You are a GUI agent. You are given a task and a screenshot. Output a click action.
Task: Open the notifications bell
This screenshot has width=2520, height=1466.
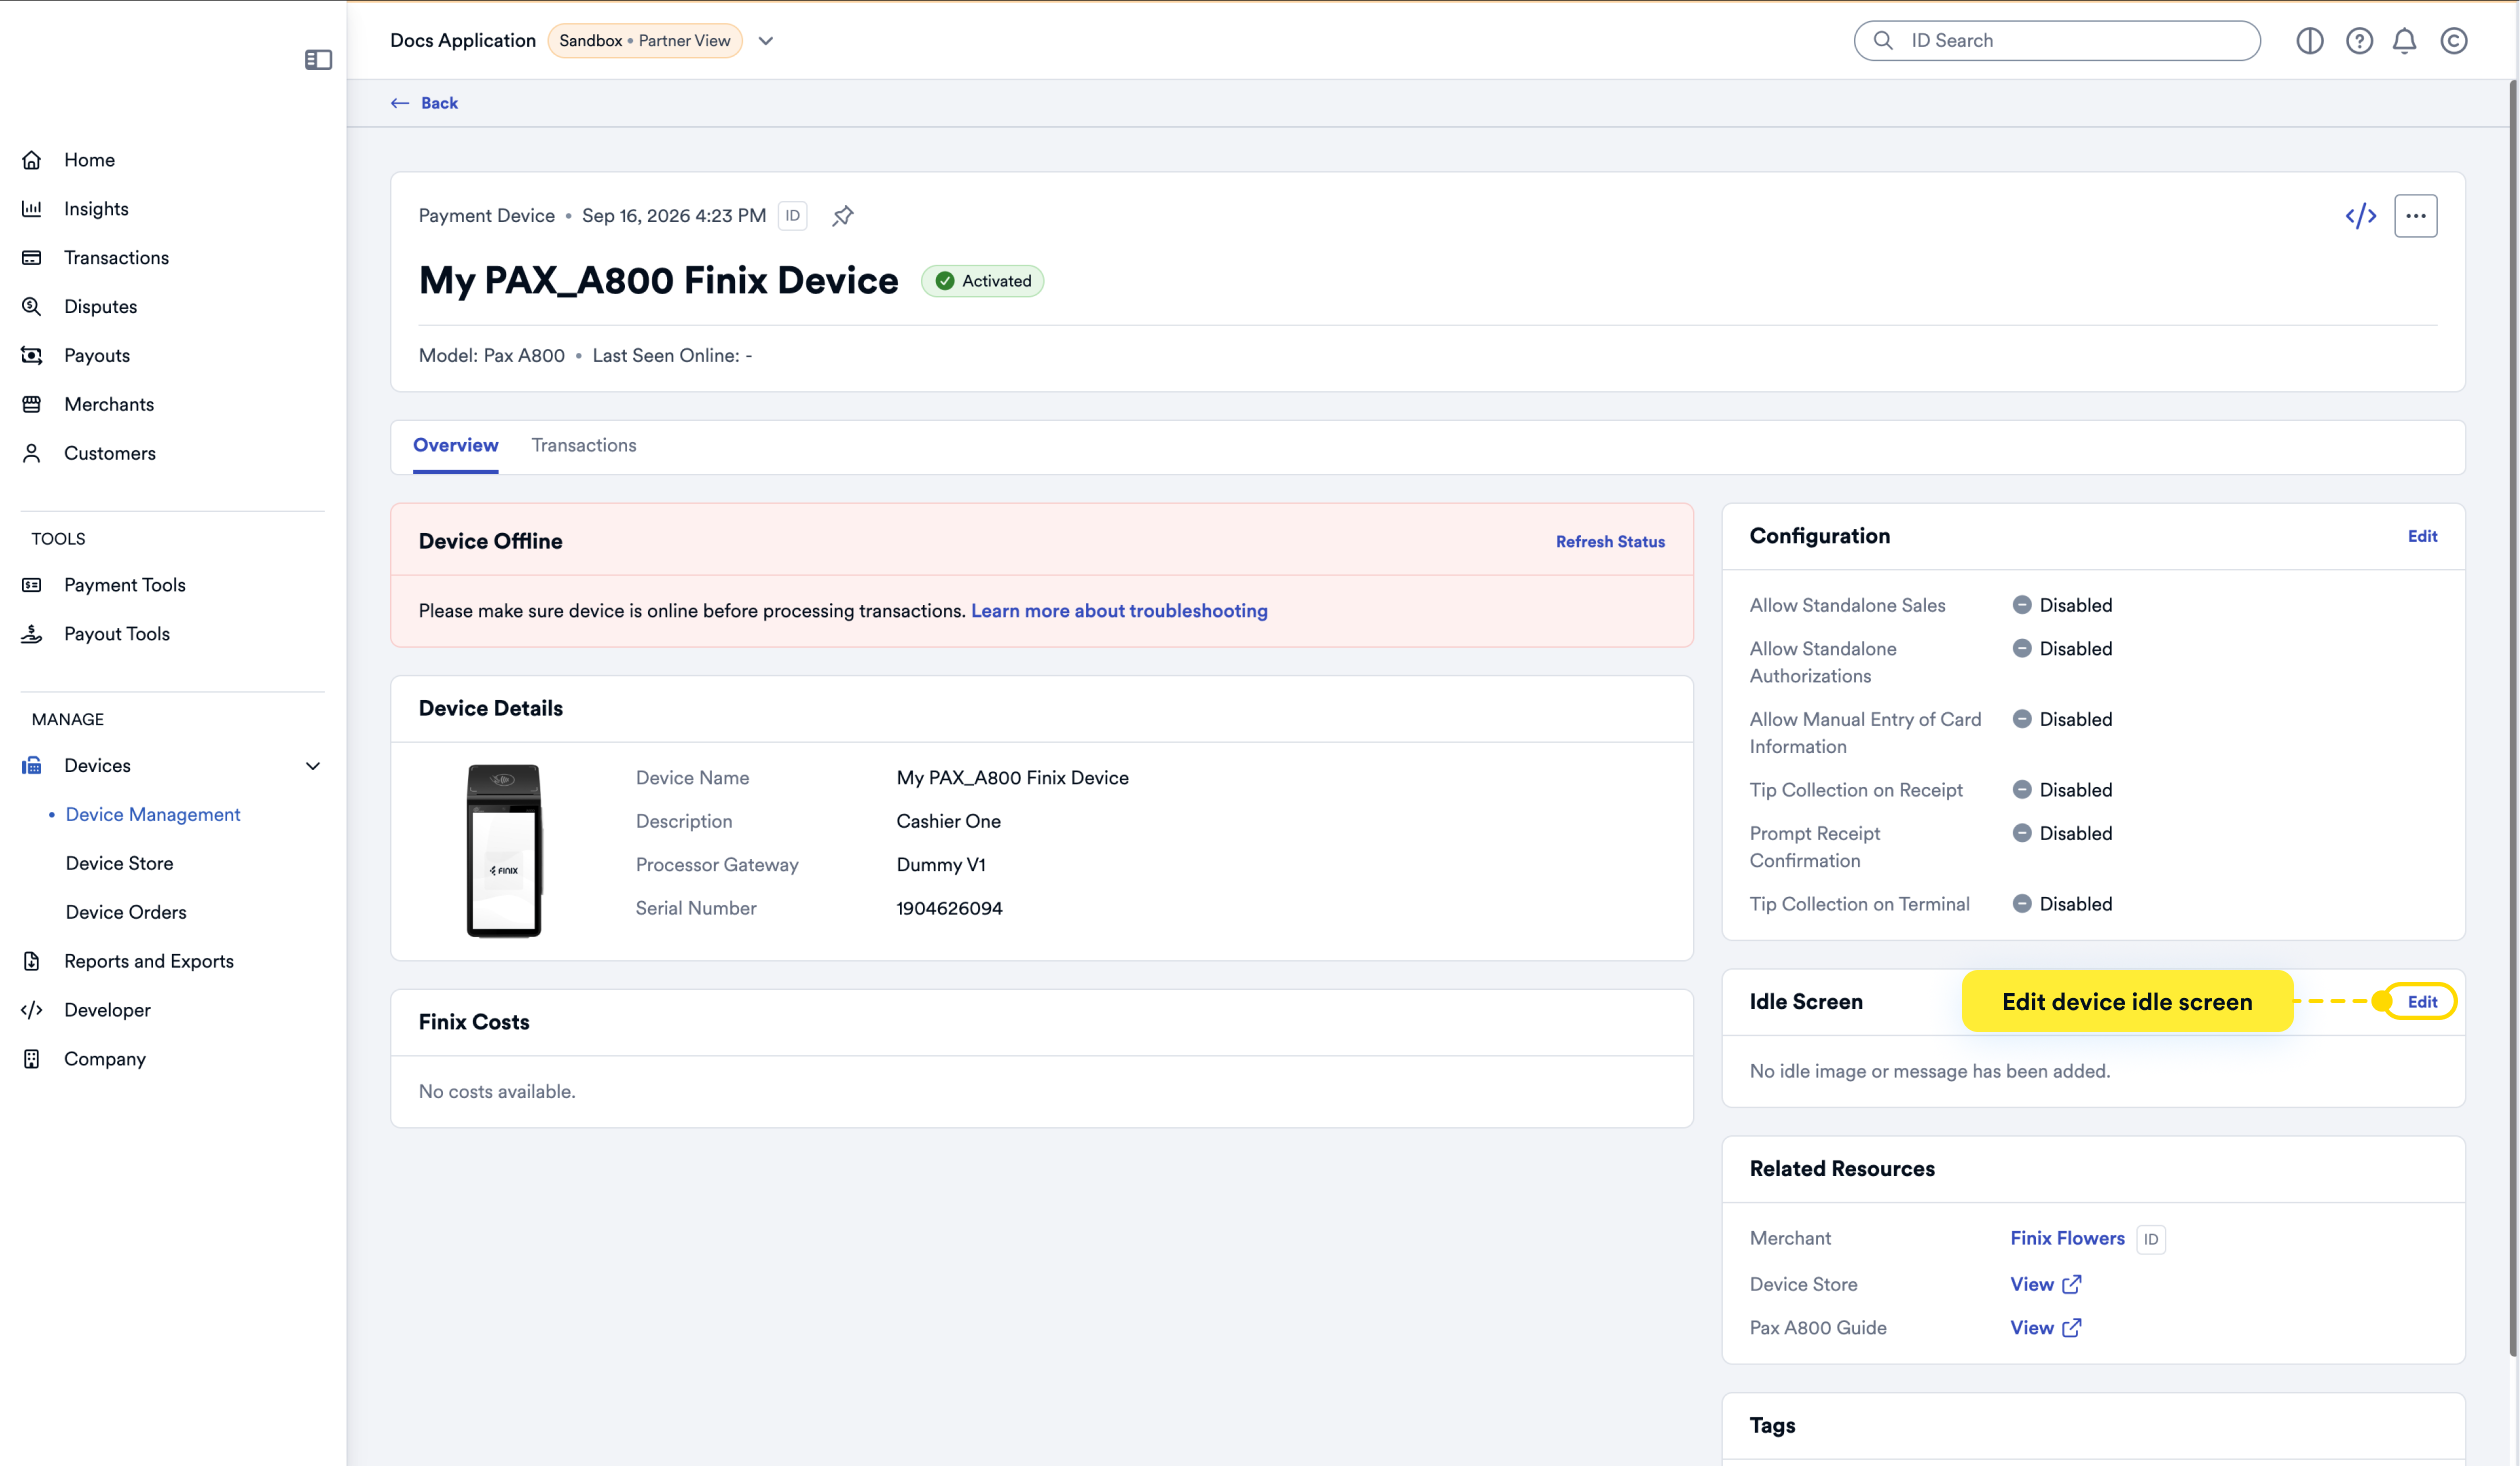[x=2405, y=41]
